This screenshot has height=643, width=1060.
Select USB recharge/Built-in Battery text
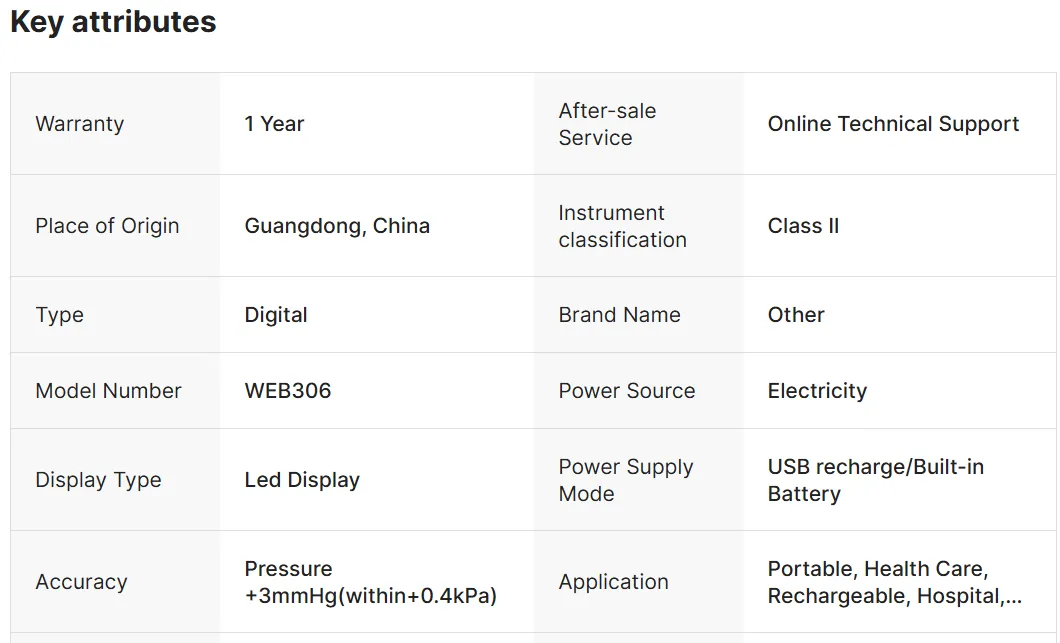[x=875, y=480]
